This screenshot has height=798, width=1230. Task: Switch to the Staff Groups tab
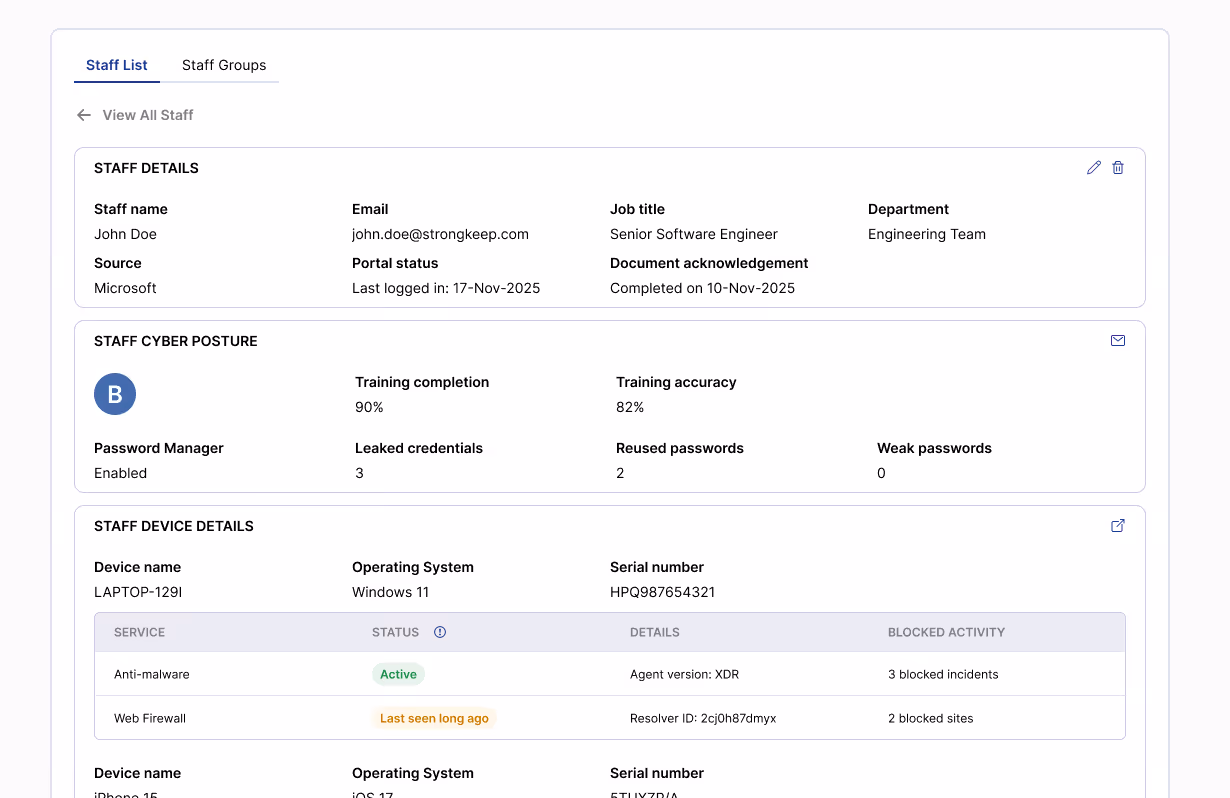pos(224,65)
